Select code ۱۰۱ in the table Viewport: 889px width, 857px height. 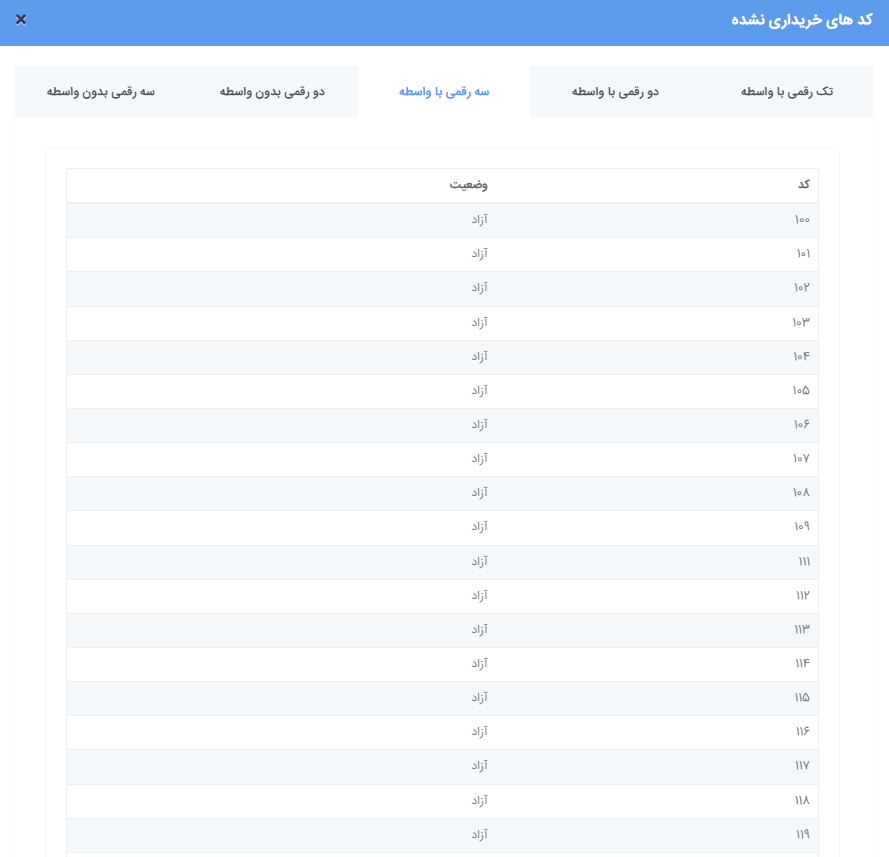803,254
